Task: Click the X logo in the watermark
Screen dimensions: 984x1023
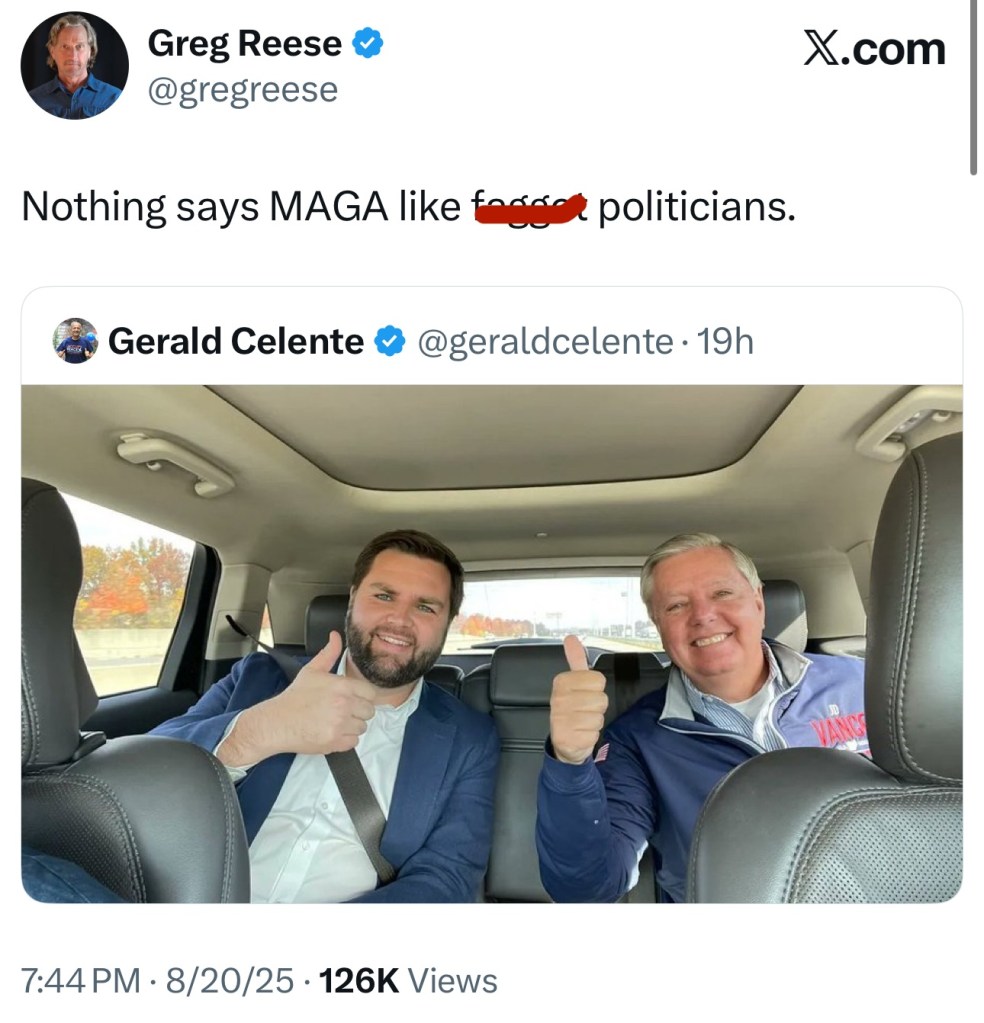Action: click(821, 48)
